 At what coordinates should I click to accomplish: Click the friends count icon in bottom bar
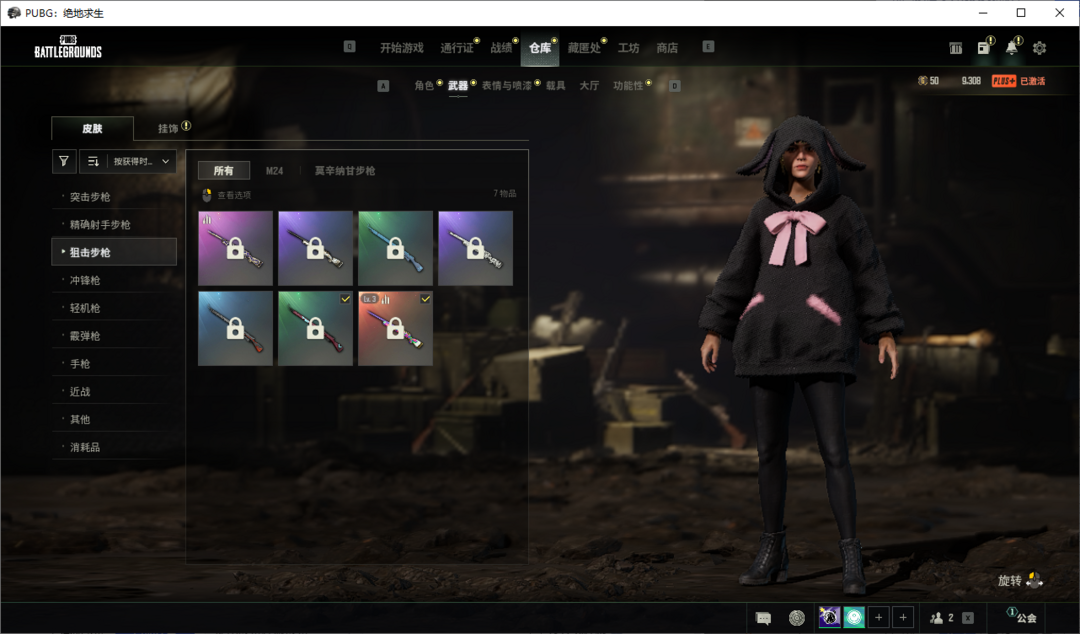[942, 618]
